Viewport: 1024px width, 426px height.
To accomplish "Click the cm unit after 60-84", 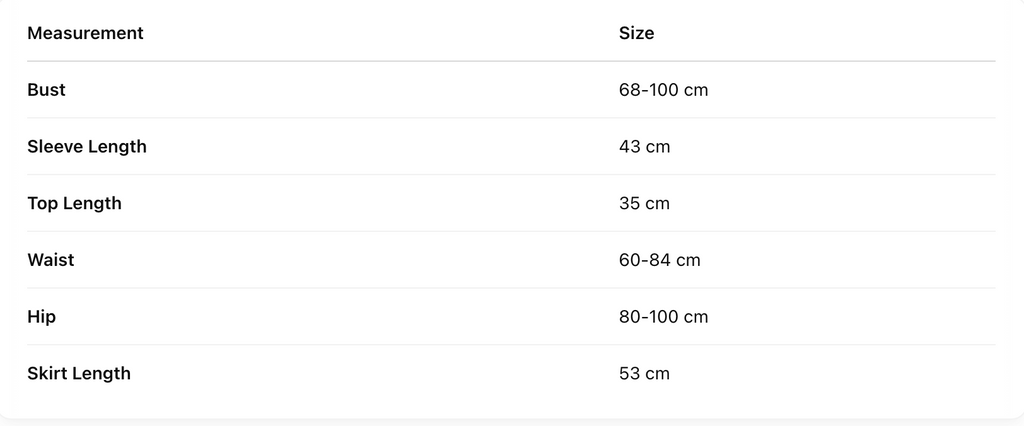I will tap(688, 261).
